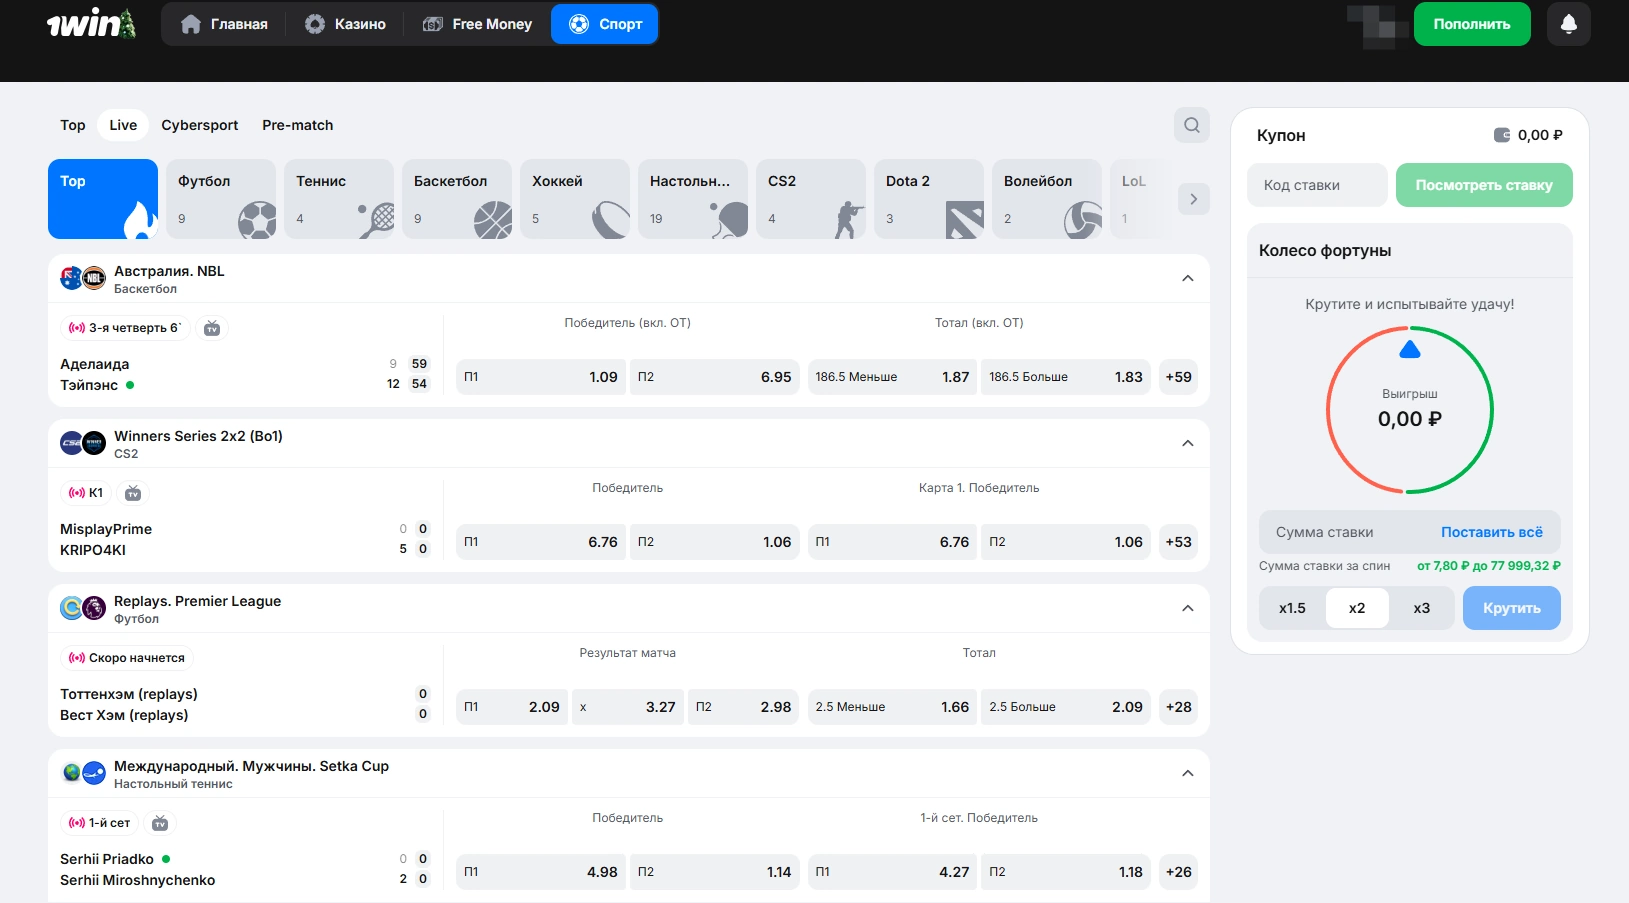
Task: Collapse the Австралия. NBL section
Action: pyautogui.click(x=1187, y=278)
